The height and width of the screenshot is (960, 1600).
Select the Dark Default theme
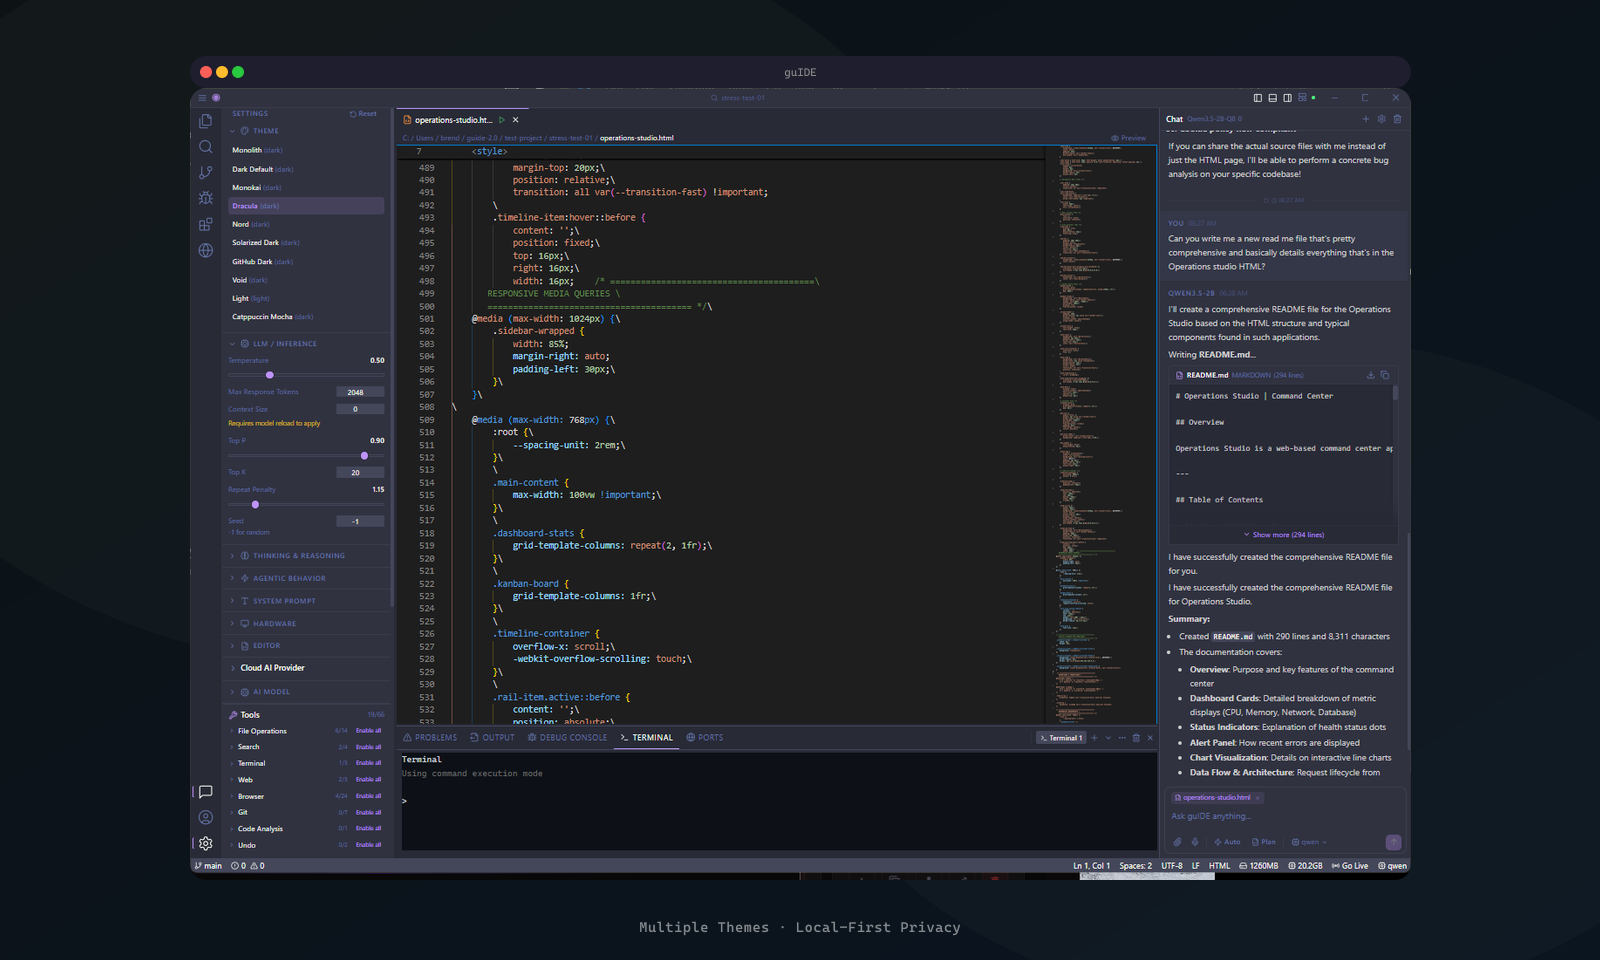point(306,169)
